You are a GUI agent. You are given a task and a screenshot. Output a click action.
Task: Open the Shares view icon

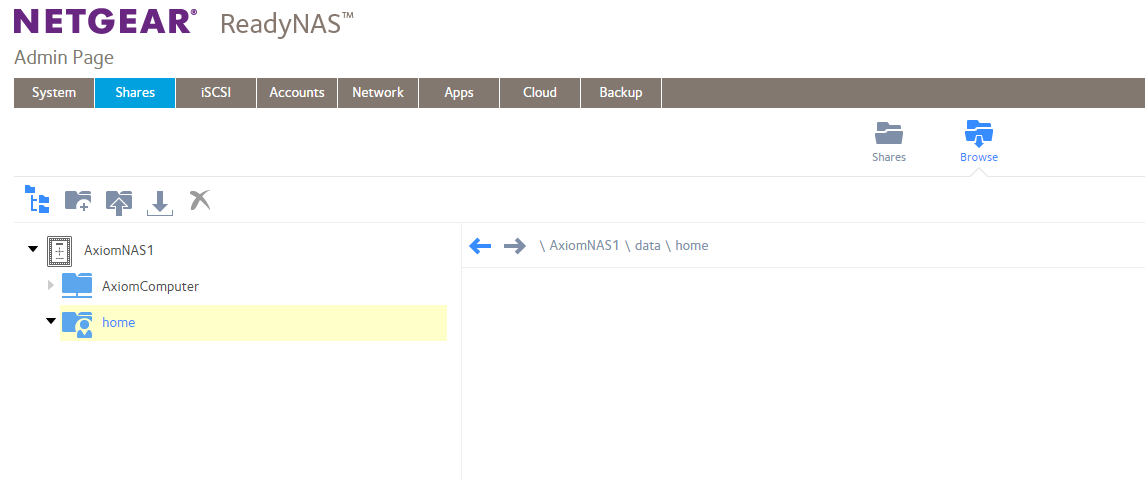coord(889,134)
